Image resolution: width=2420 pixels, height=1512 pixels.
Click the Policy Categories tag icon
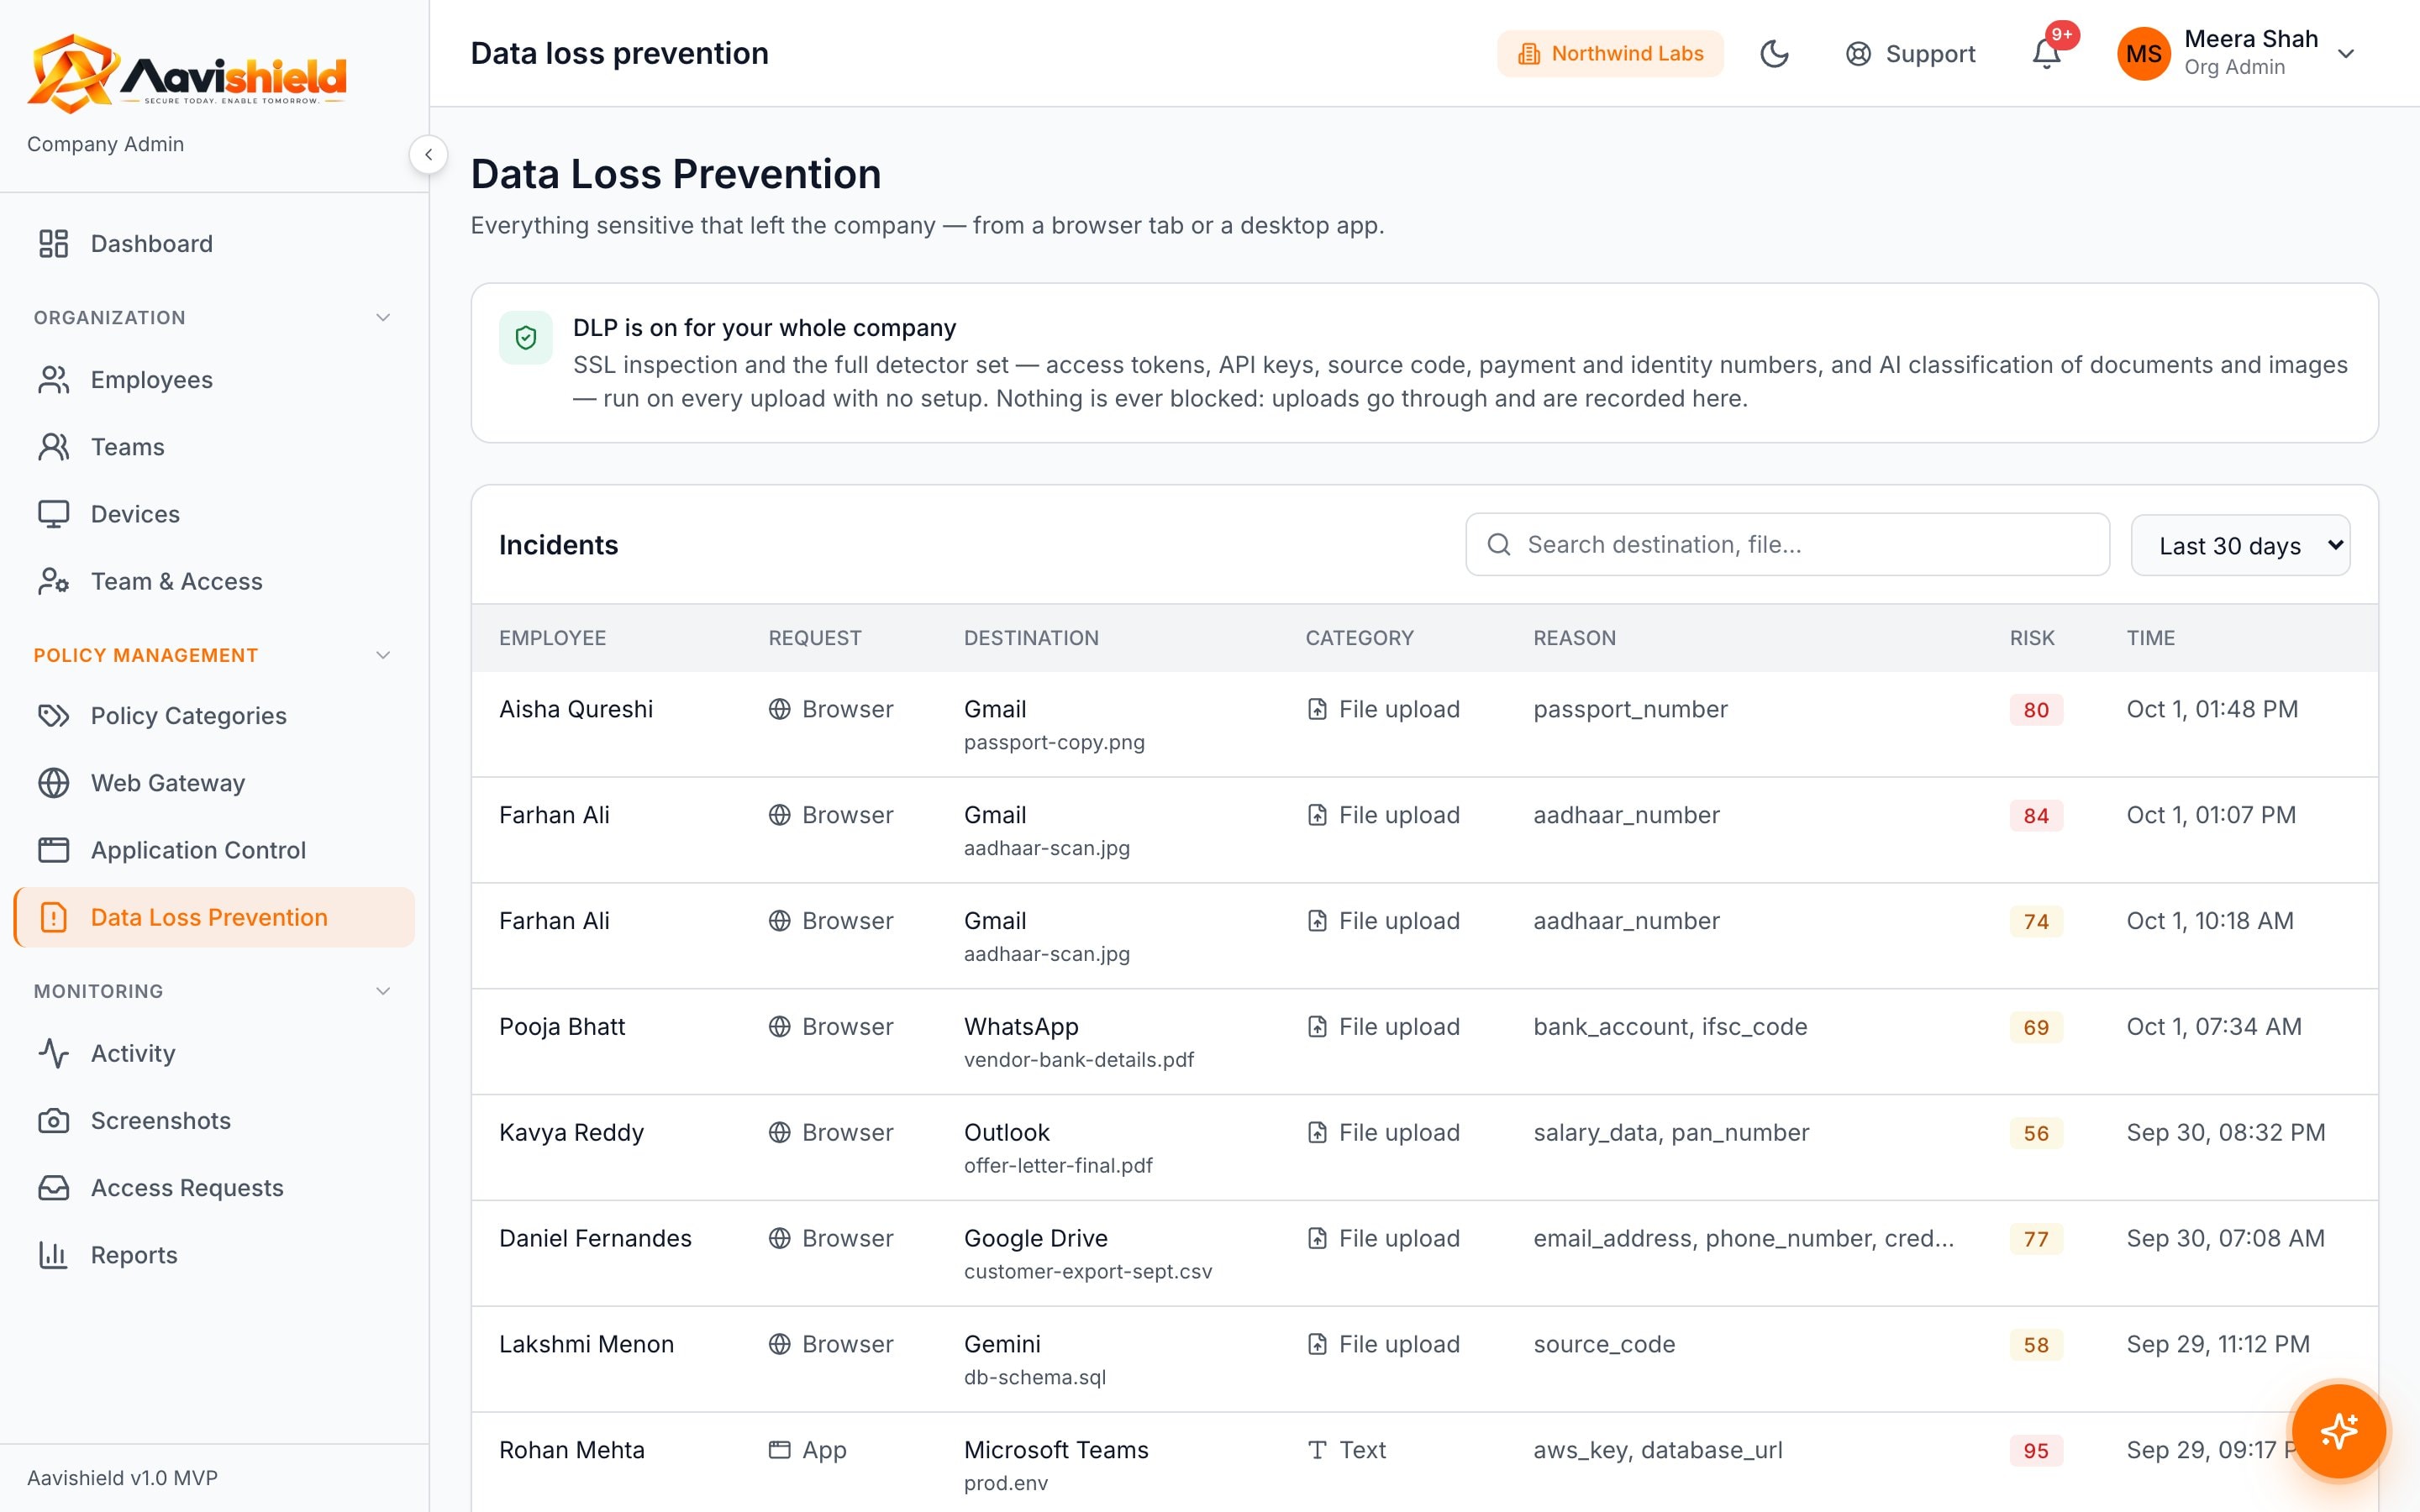click(53, 716)
